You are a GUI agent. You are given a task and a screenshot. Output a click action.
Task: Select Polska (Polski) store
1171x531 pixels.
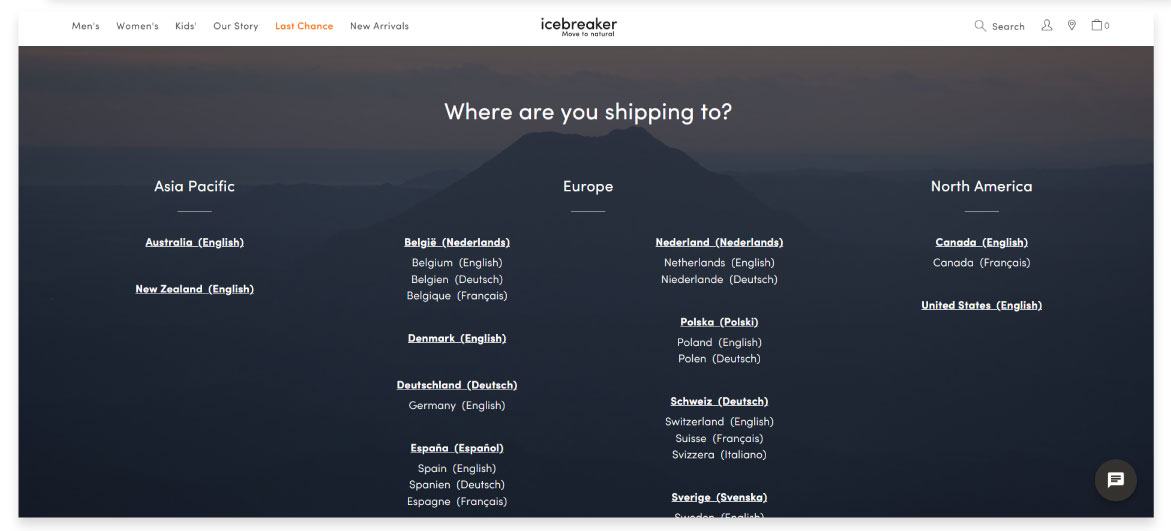click(x=719, y=322)
